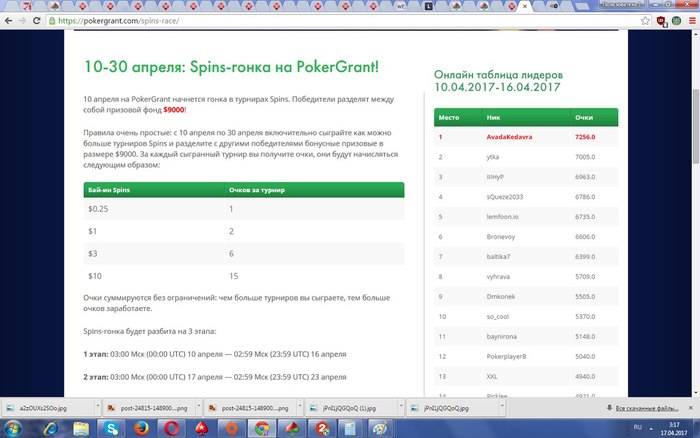This screenshot has width=700, height=438.
Task: Close the downloads bar
Action: tap(691, 408)
